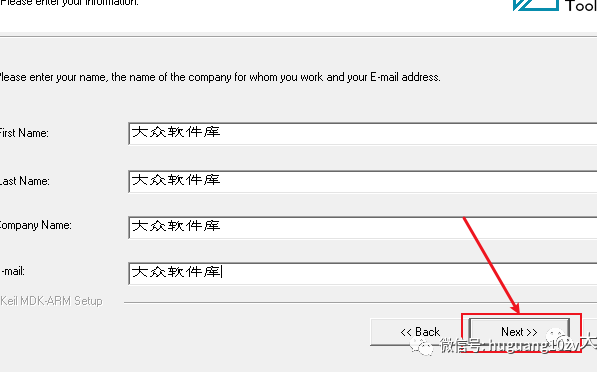Click the Keil MDK-ARM Setup caption
The width and height of the screenshot is (597, 372).
[x=51, y=301]
